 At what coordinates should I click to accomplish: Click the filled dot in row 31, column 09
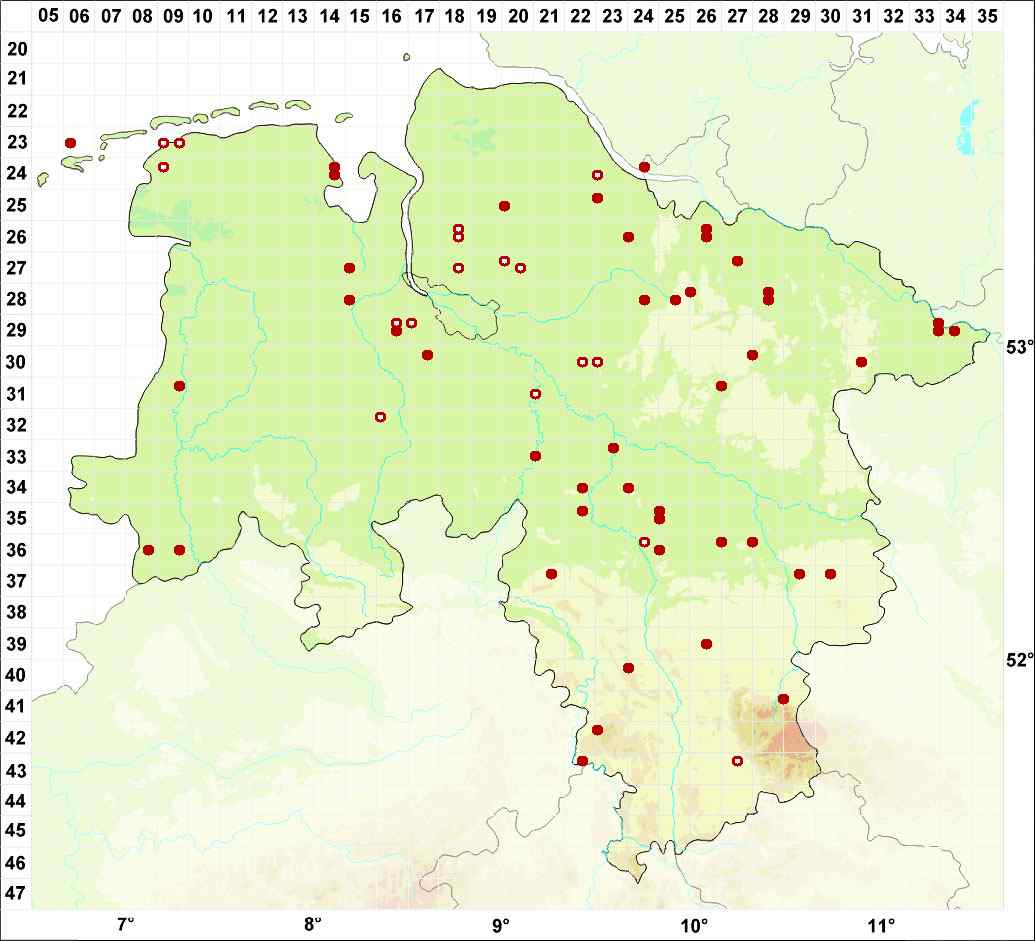point(180,386)
